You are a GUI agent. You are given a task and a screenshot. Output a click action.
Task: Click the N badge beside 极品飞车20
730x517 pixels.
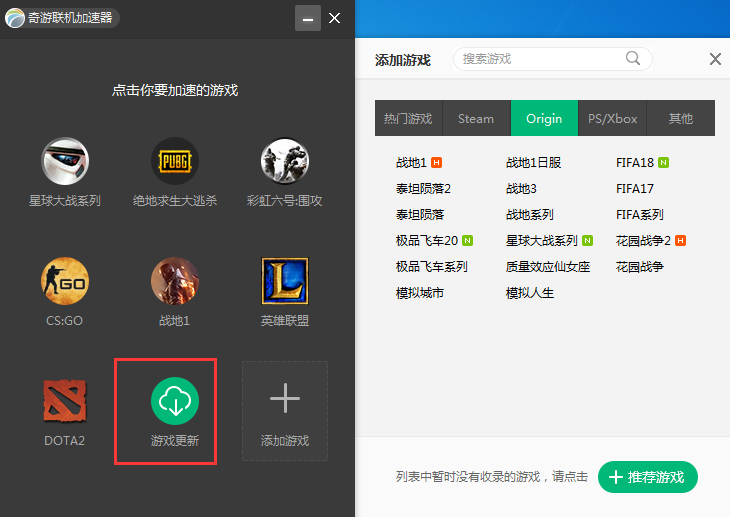(x=467, y=241)
